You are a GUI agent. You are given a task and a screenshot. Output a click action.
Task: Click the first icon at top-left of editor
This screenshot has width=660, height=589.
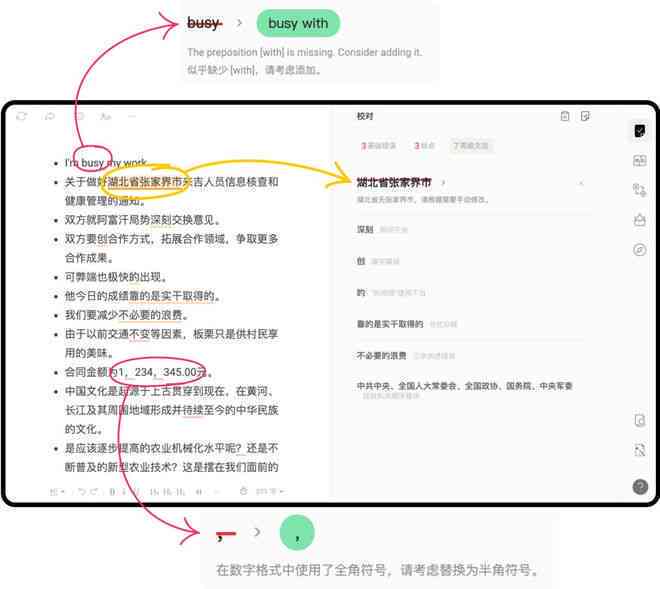click(x=21, y=116)
